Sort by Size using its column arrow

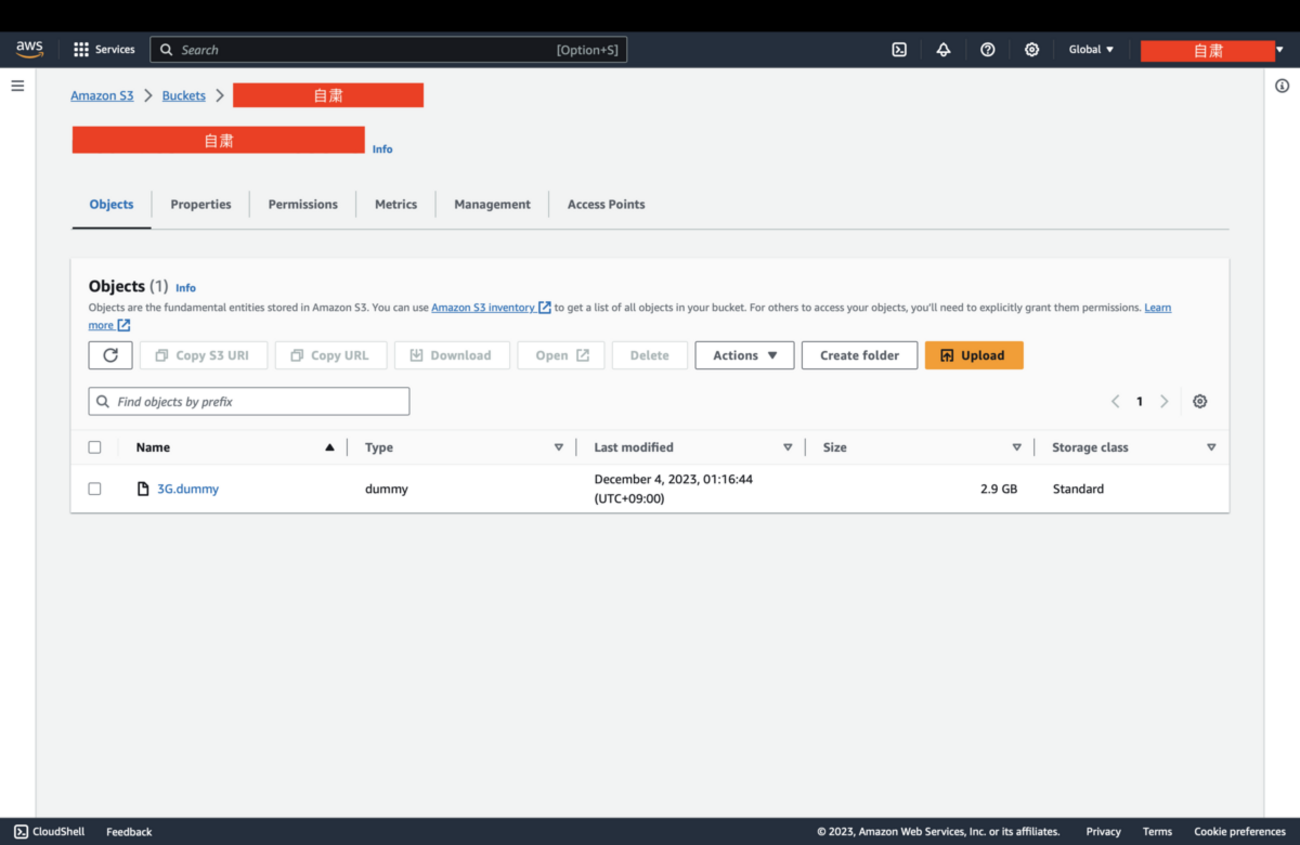click(1017, 447)
